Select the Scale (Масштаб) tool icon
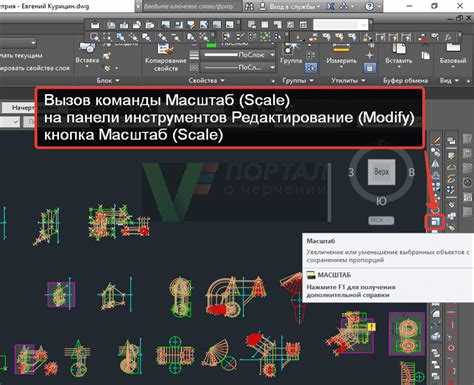This screenshot has height=385, width=474. [x=436, y=221]
